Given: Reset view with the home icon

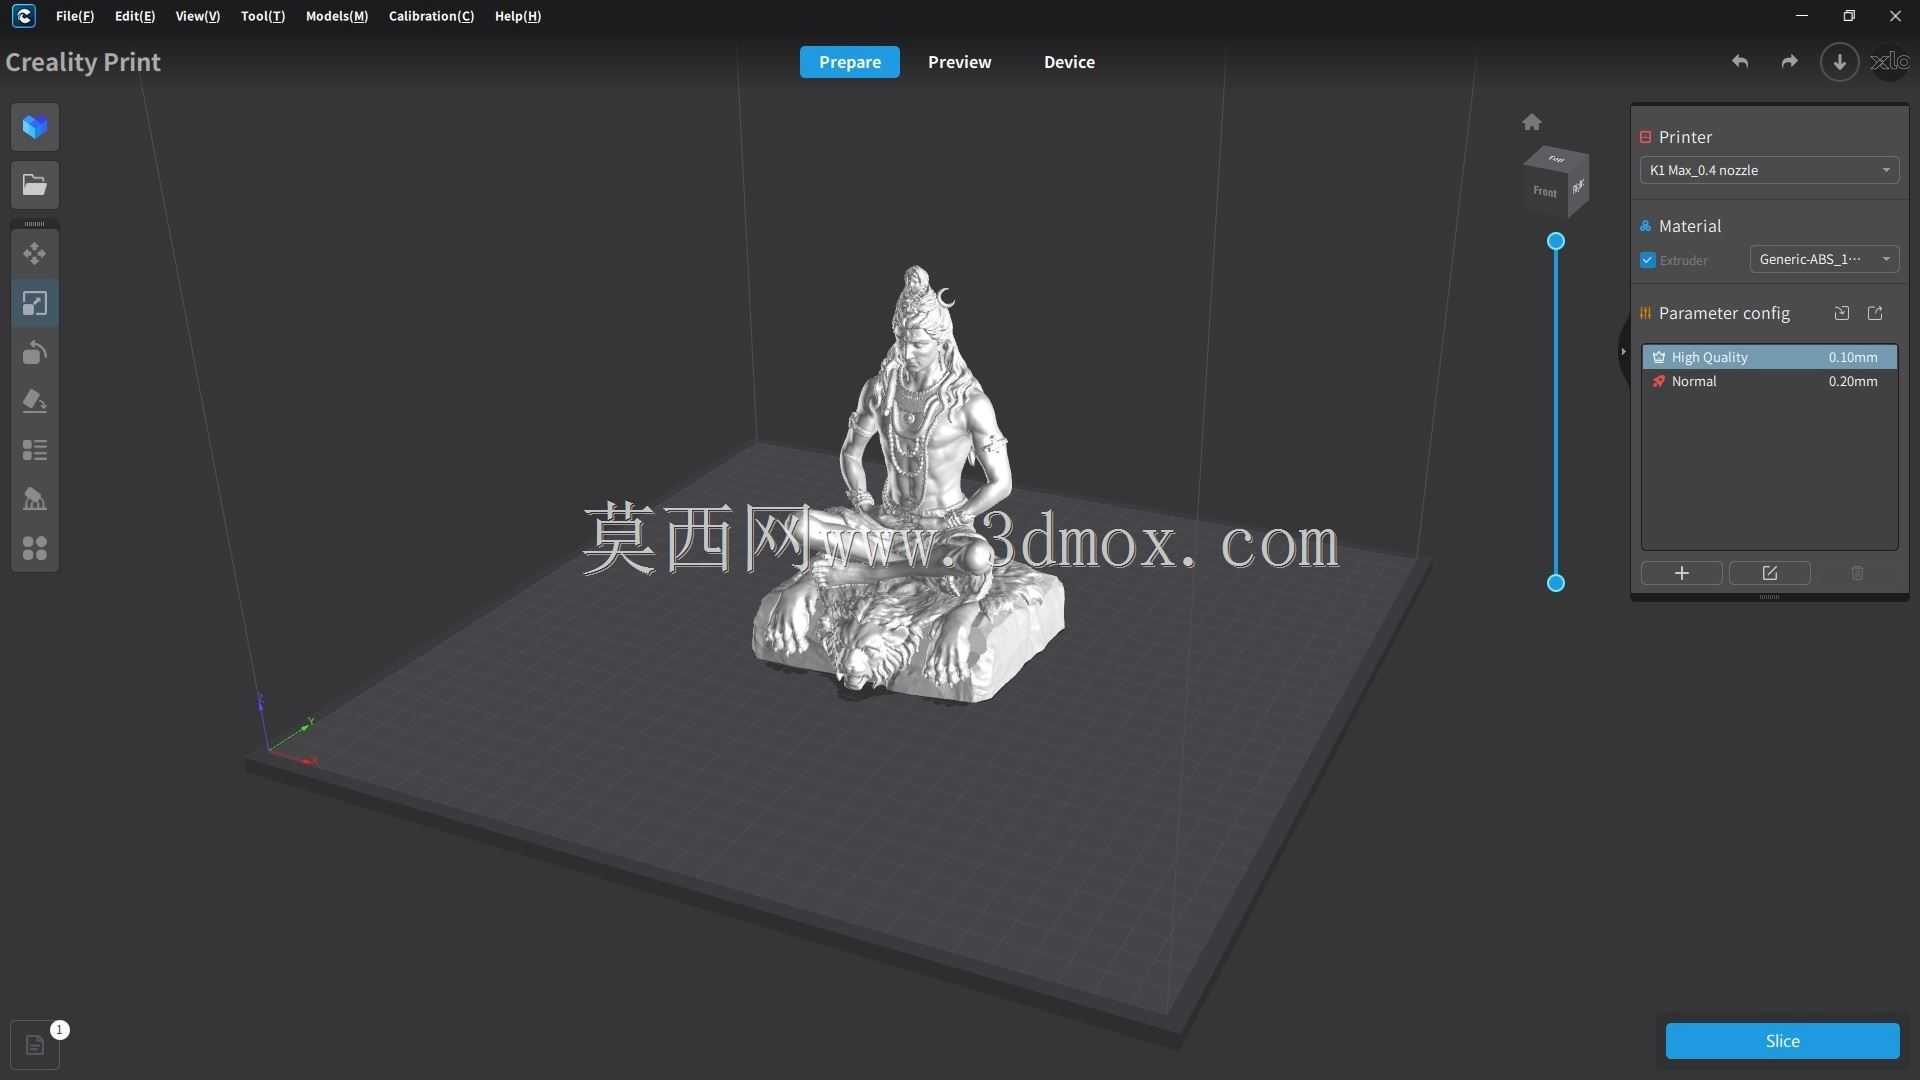Looking at the screenshot, I should pos(1532,122).
